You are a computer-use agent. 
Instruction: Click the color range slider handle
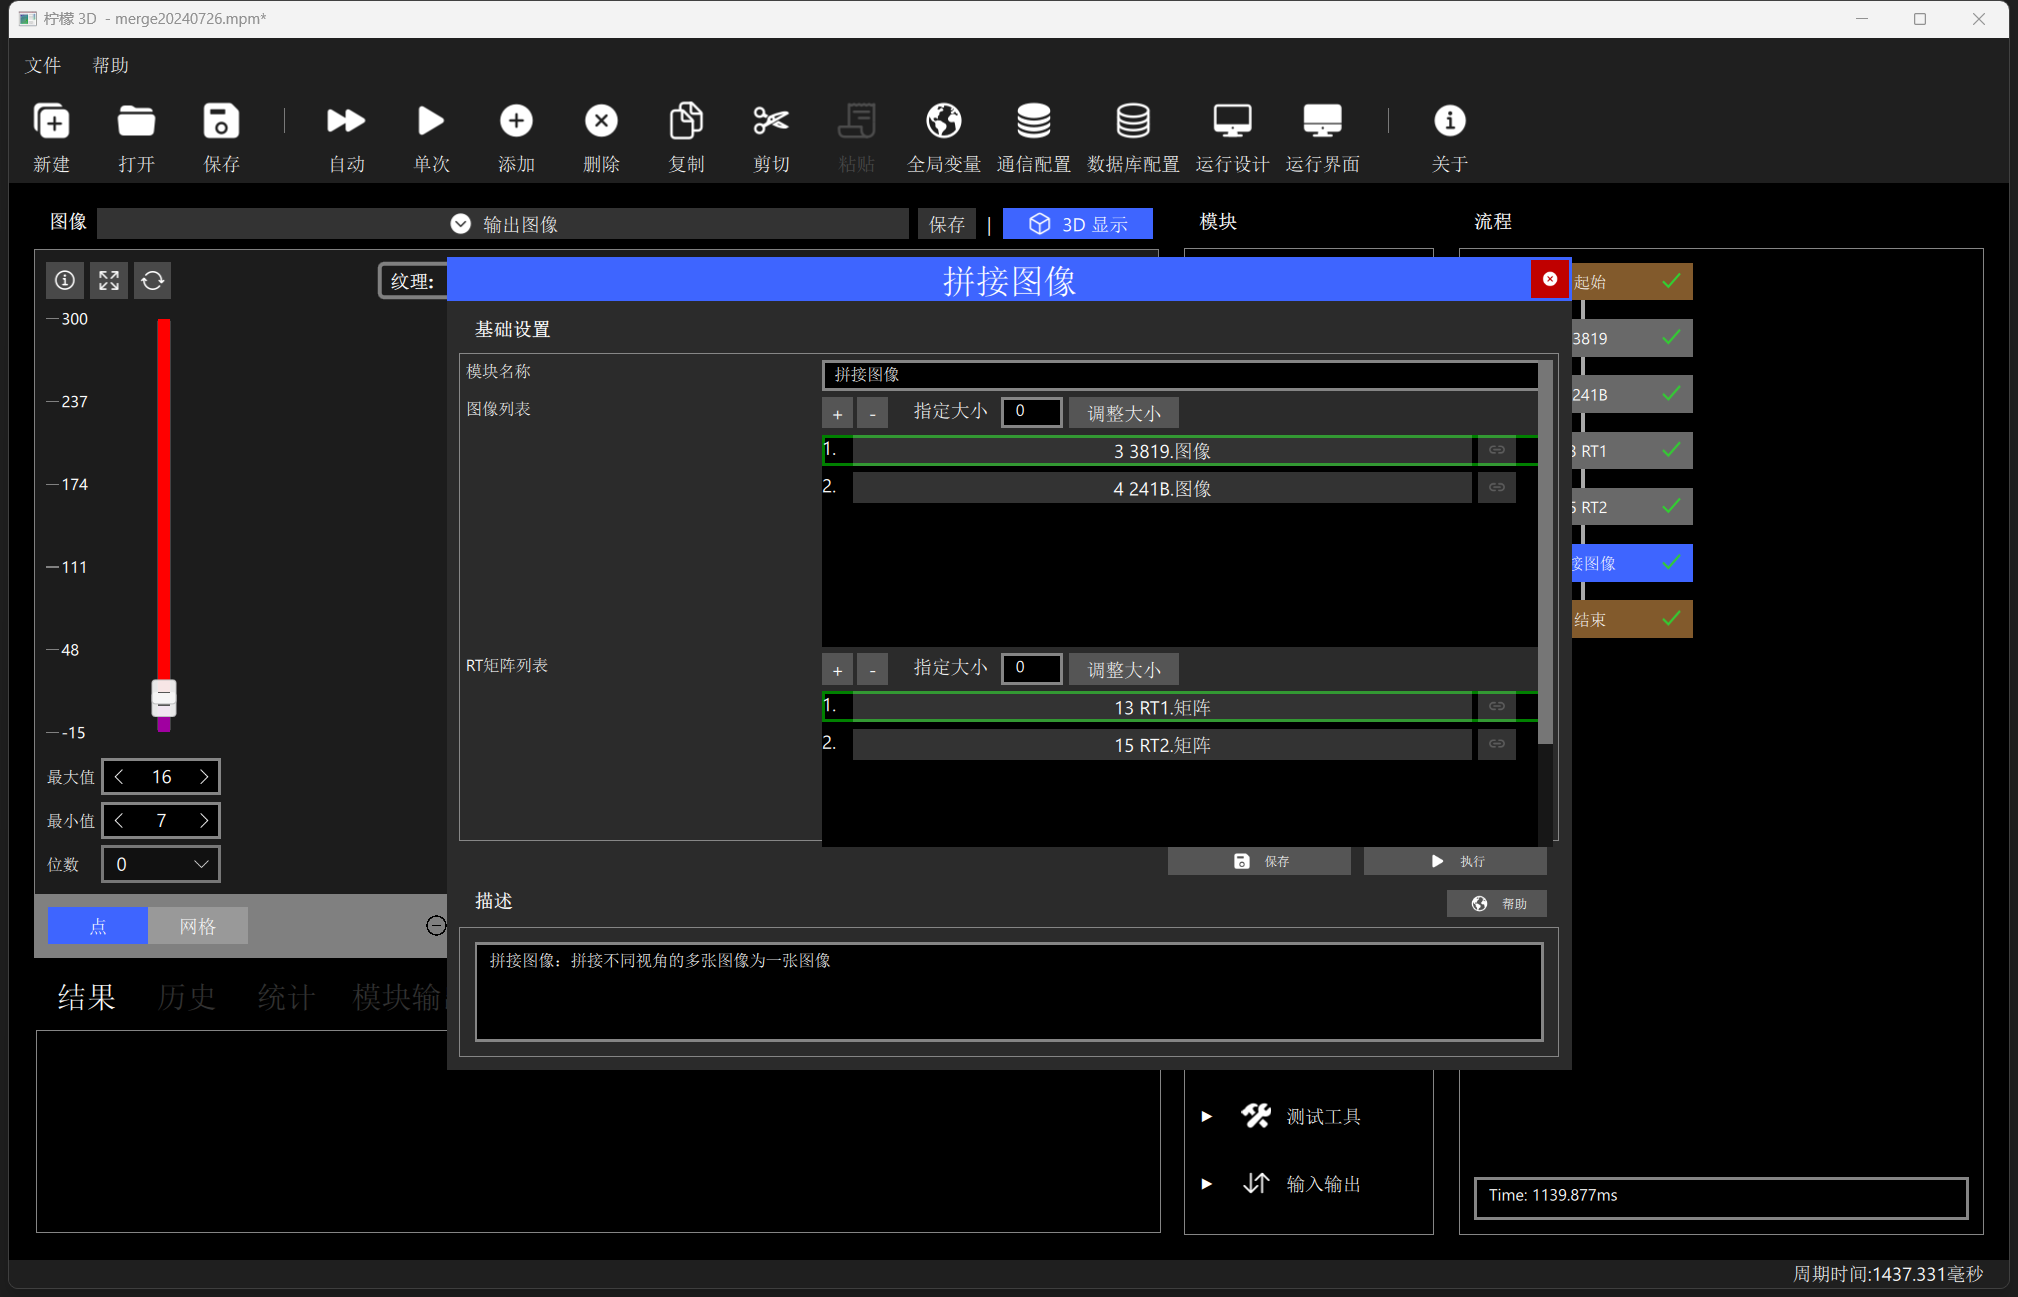164,698
